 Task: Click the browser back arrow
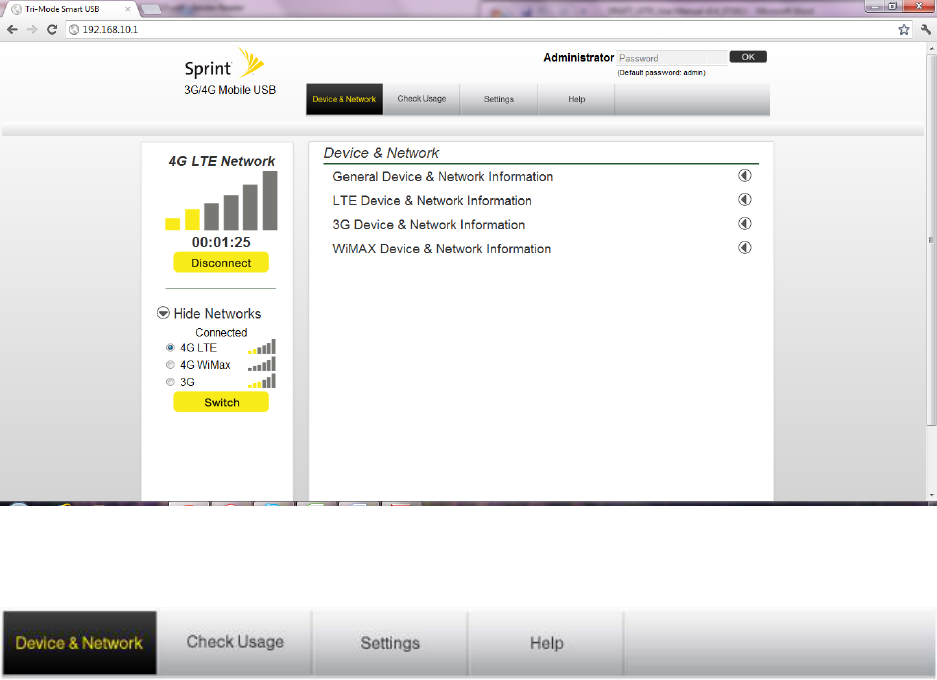(13, 29)
